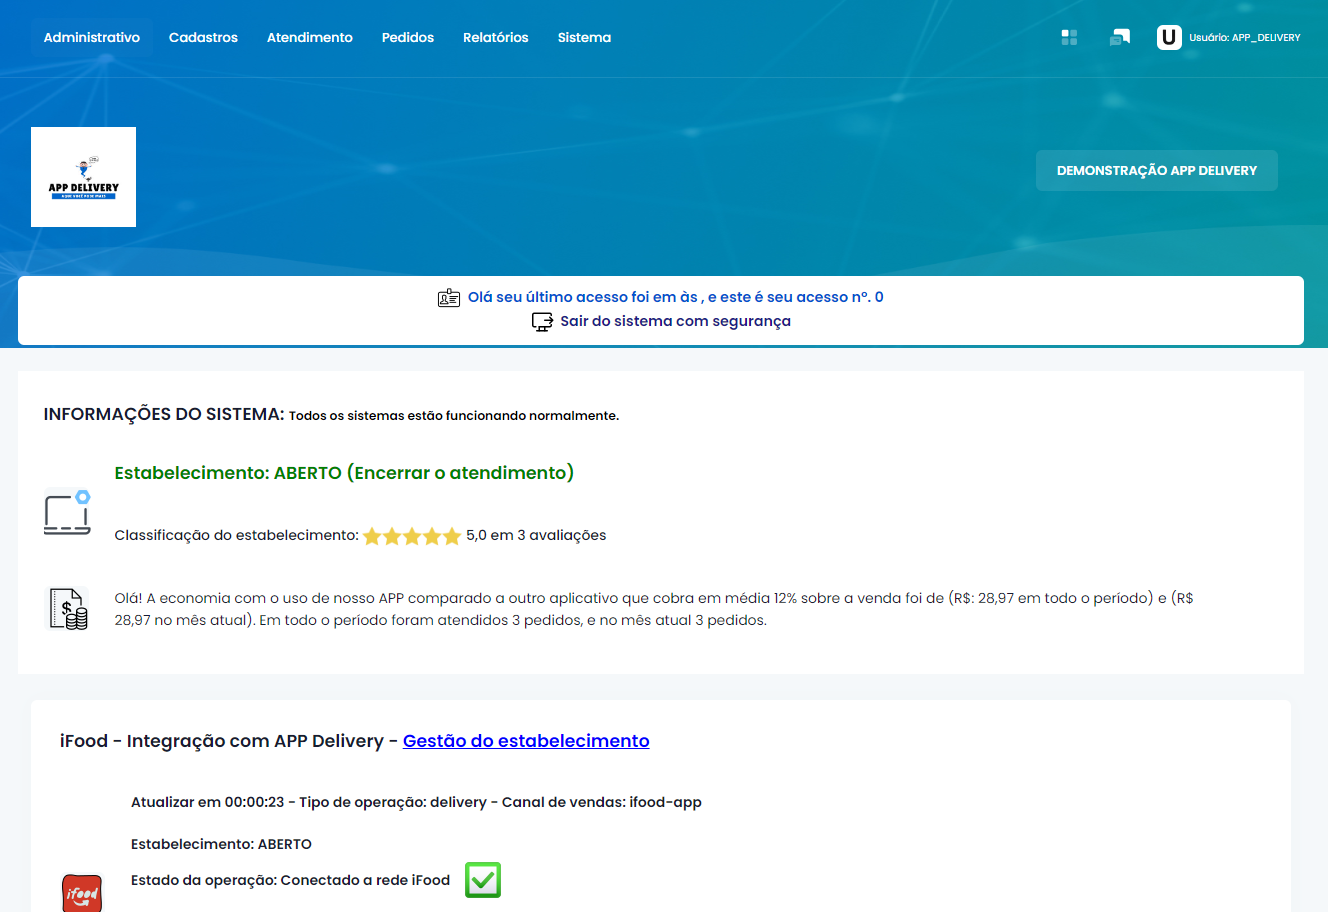Click the iFood section's 'Estabelecimento: ABERTO' text
1328x912 pixels.
pyautogui.click(x=221, y=844)
